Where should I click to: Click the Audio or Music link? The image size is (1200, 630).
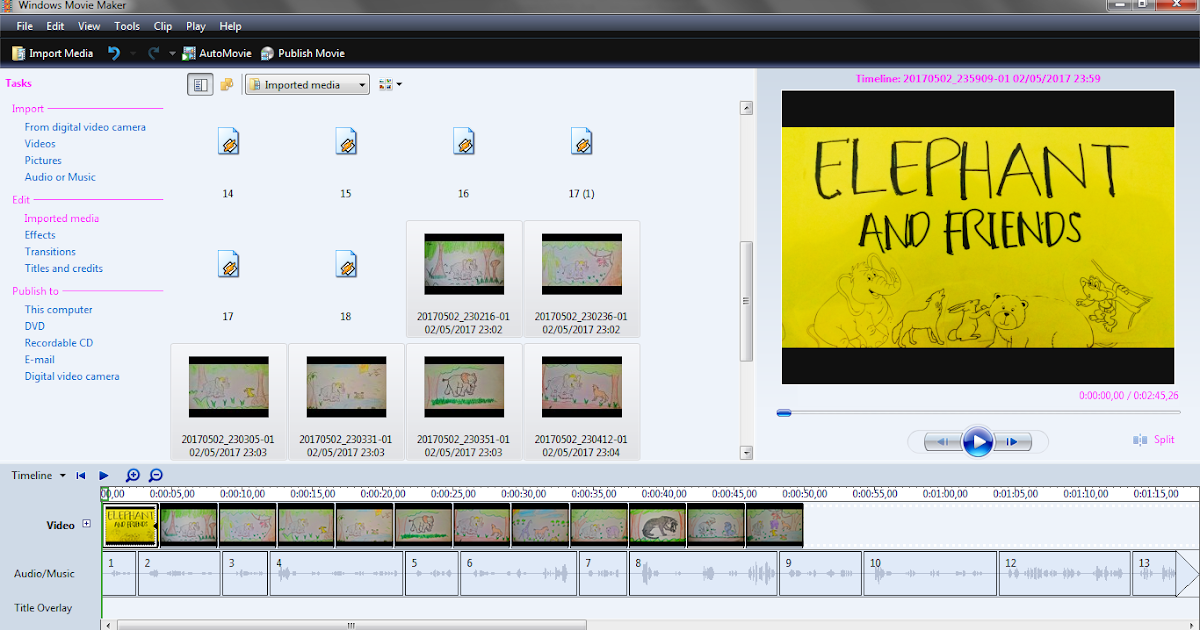60,177
